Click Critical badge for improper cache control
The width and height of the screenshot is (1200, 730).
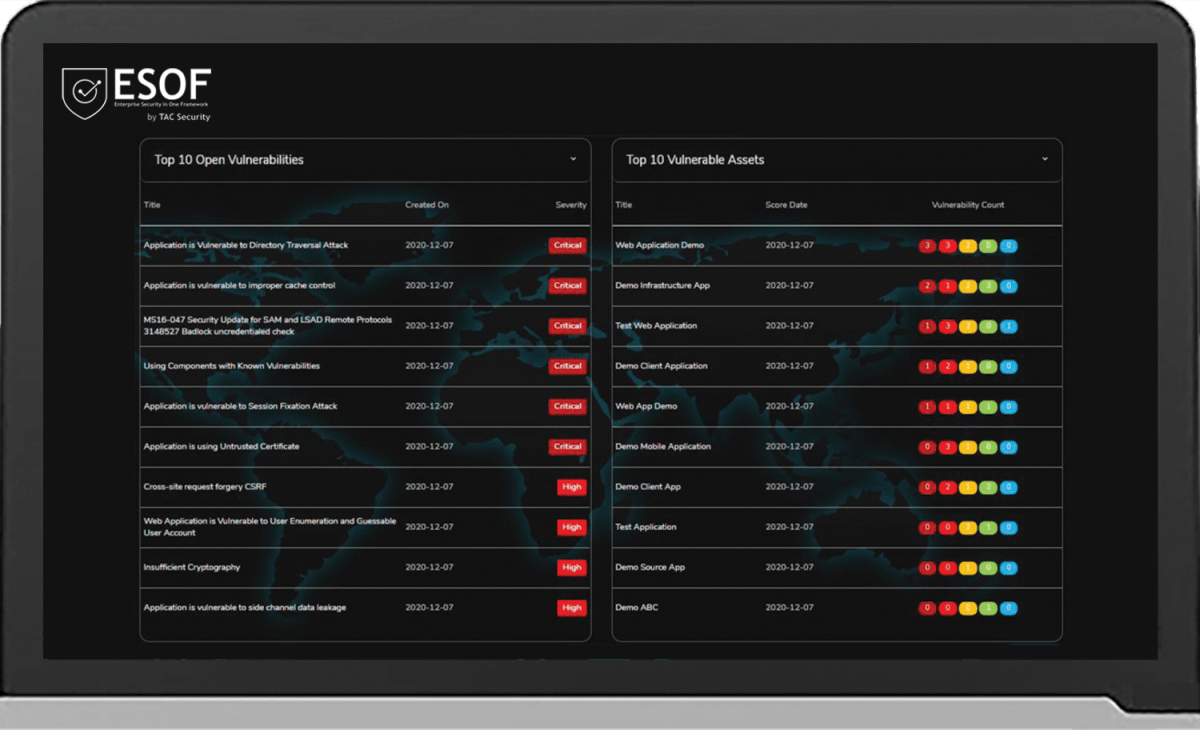[x=568, y=285]
